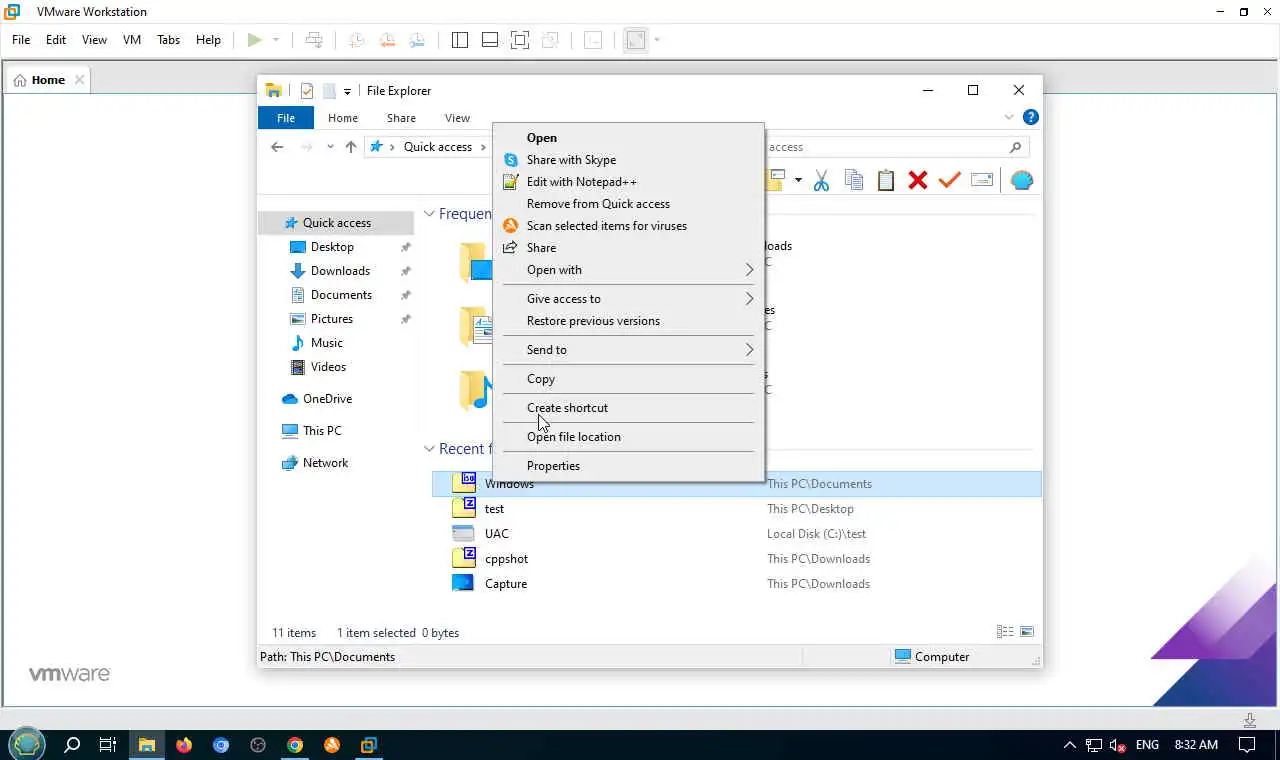The width and height of the screenshot is (1280, 760).
Task: Click the Unity mode toolbar icon
Action: pos(550,40)
